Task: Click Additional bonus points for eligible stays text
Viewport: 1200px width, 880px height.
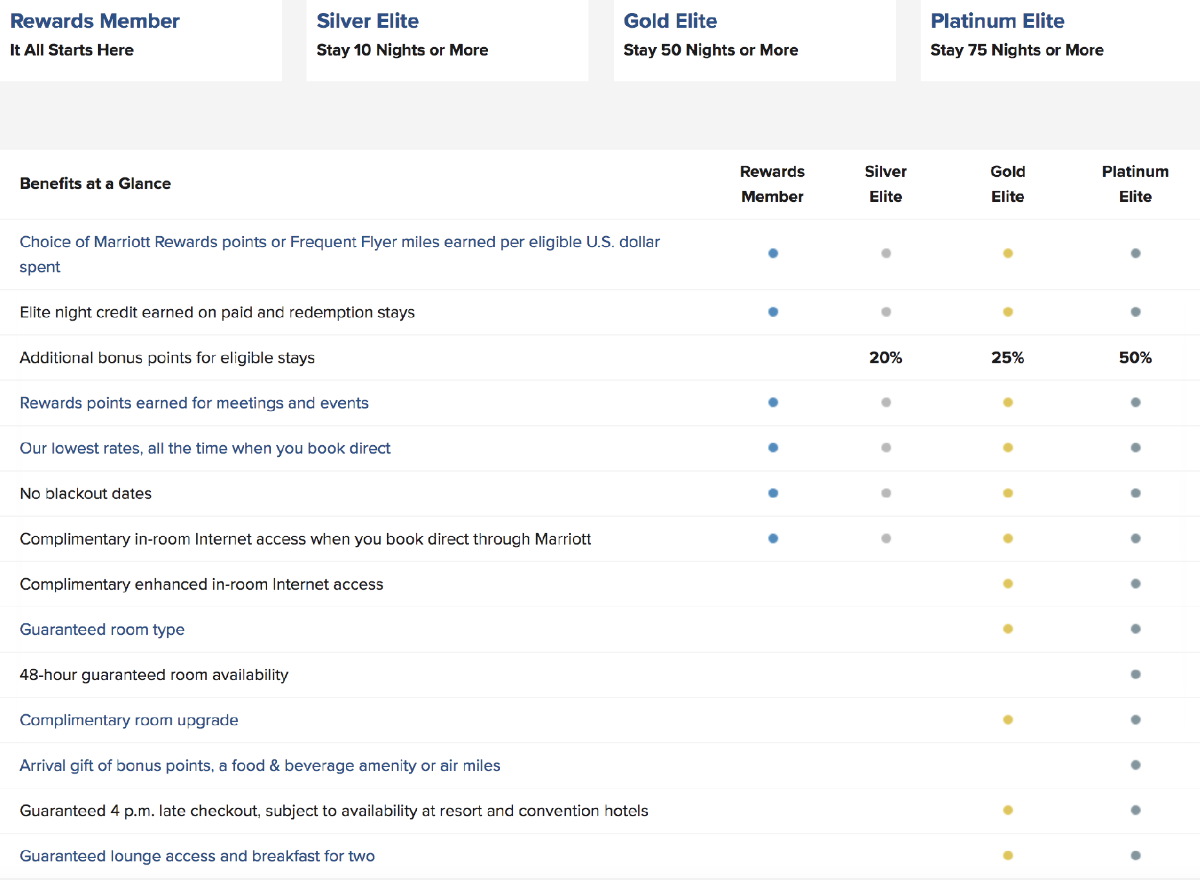Action: 167,357
